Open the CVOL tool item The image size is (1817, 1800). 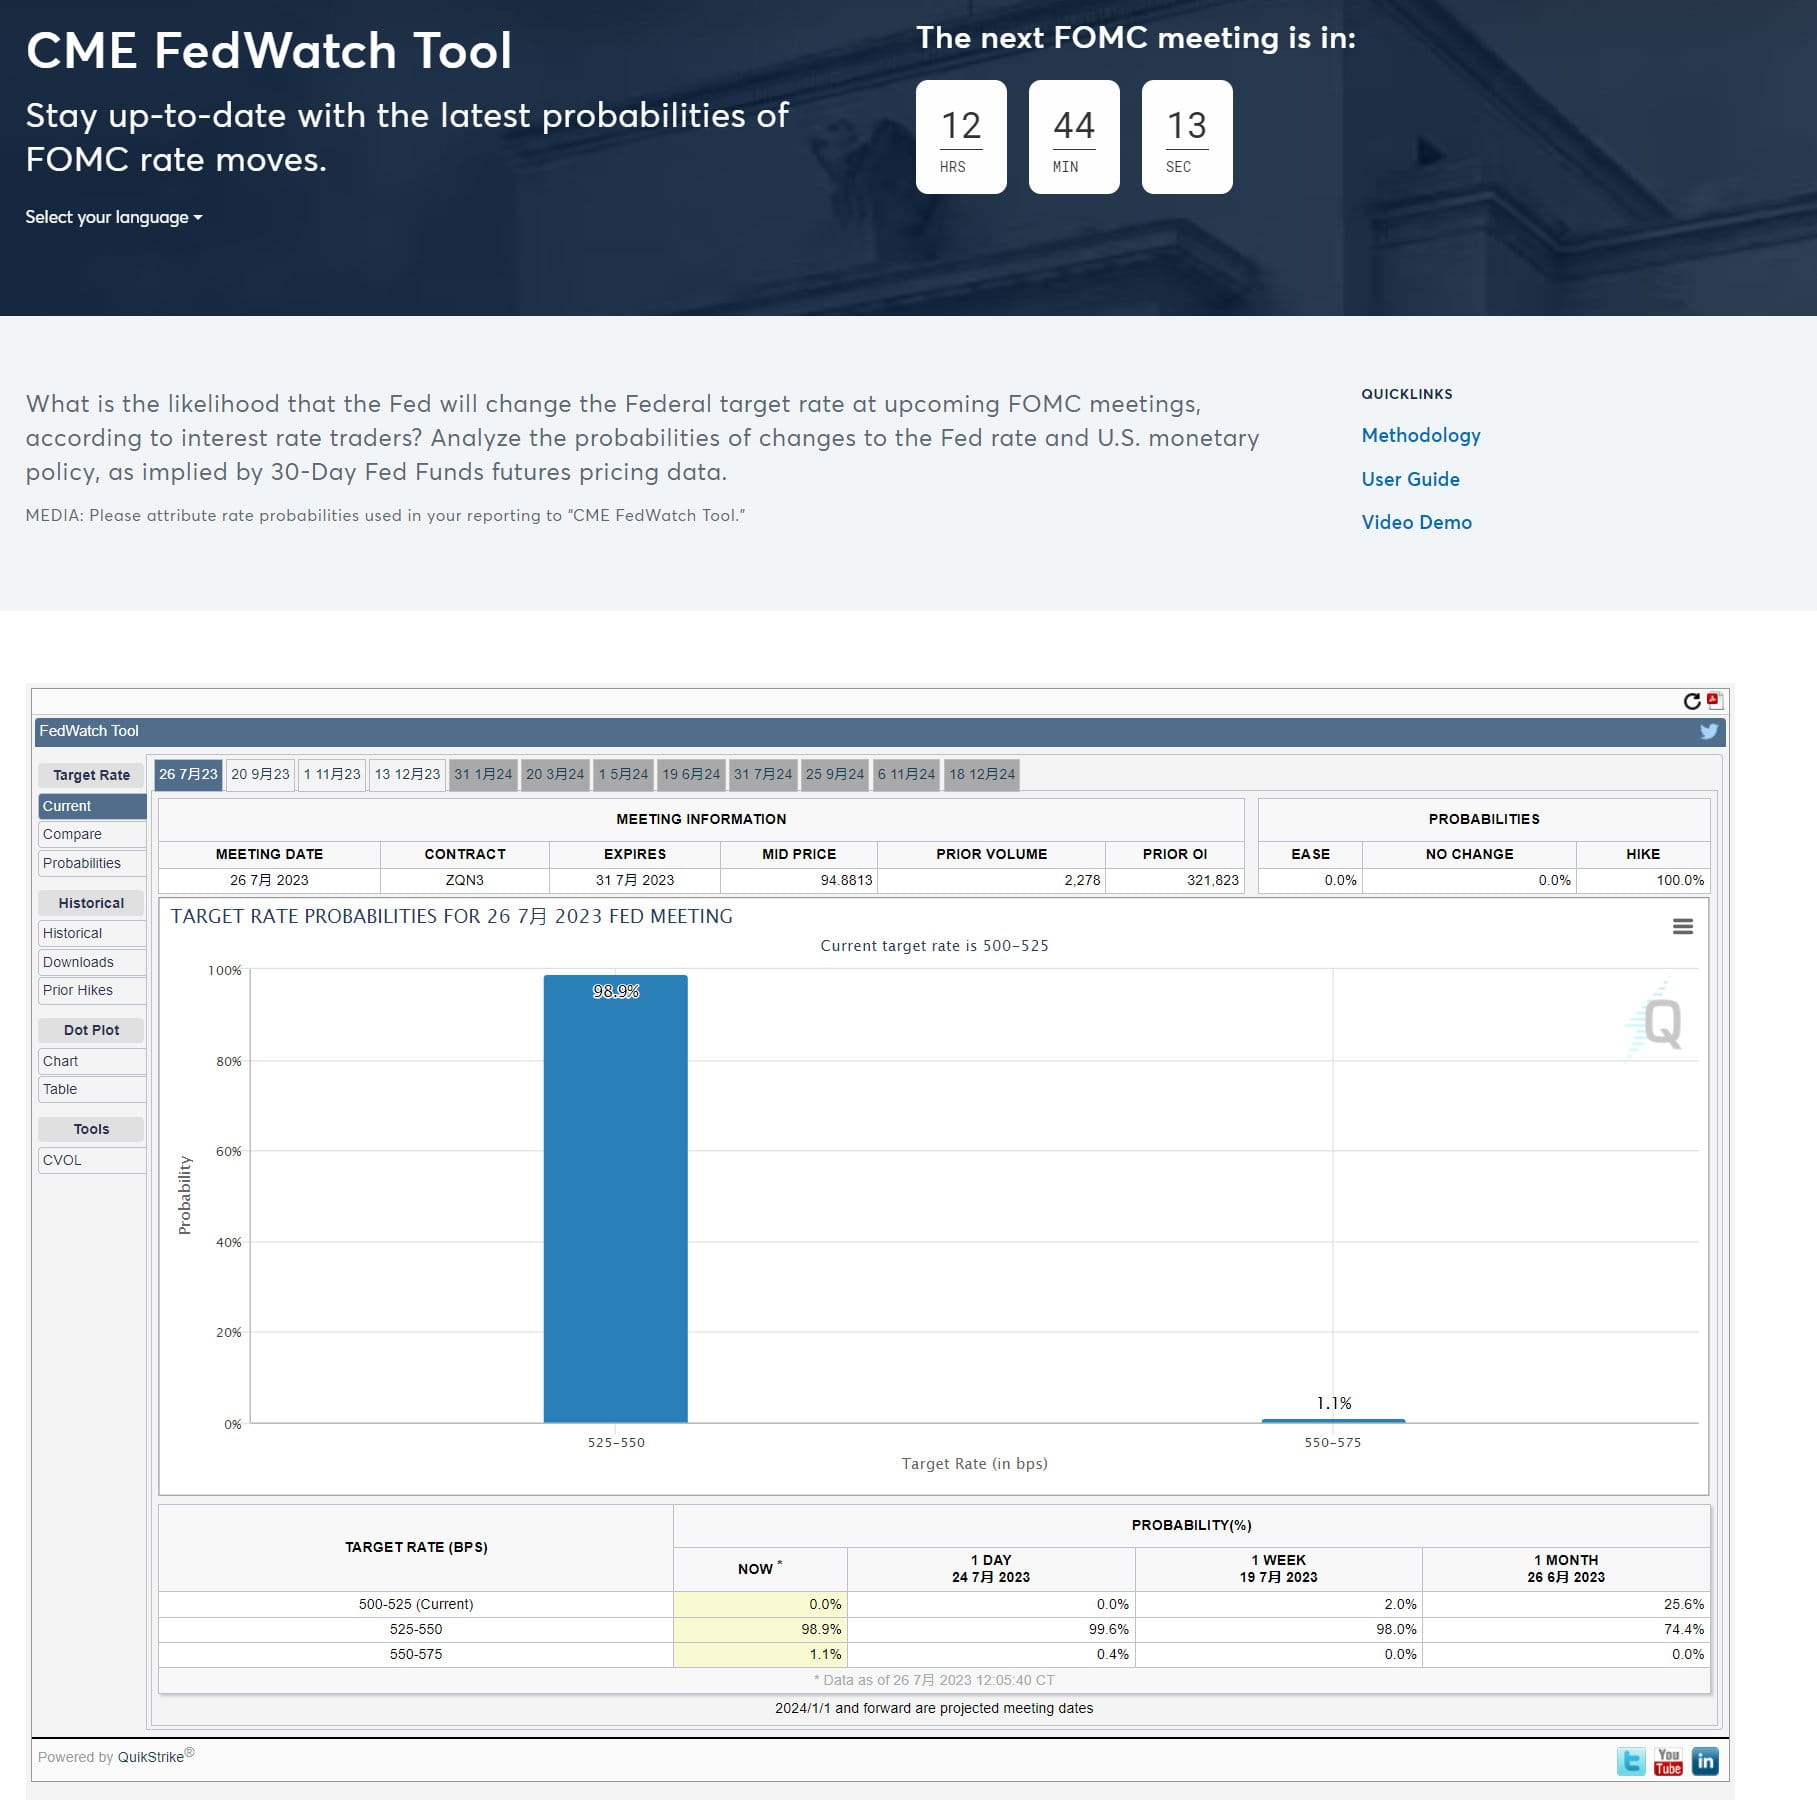[x=92, y=1160]
